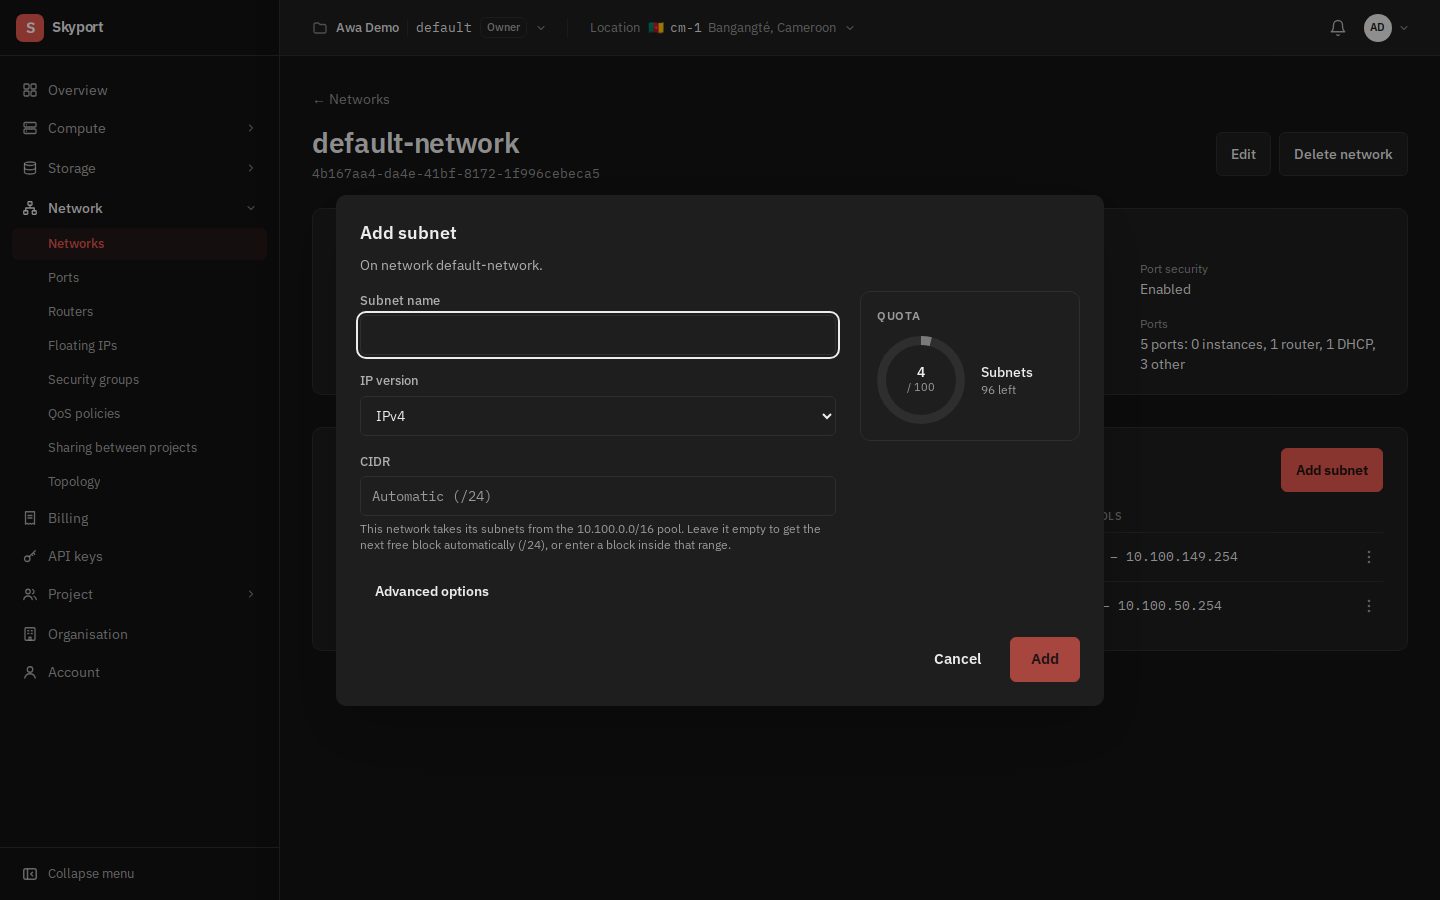Screen dimensions: 1440x900
Task: Open the AD user avatar menu
Action: pyautogui.click(x=1386, y=28)
